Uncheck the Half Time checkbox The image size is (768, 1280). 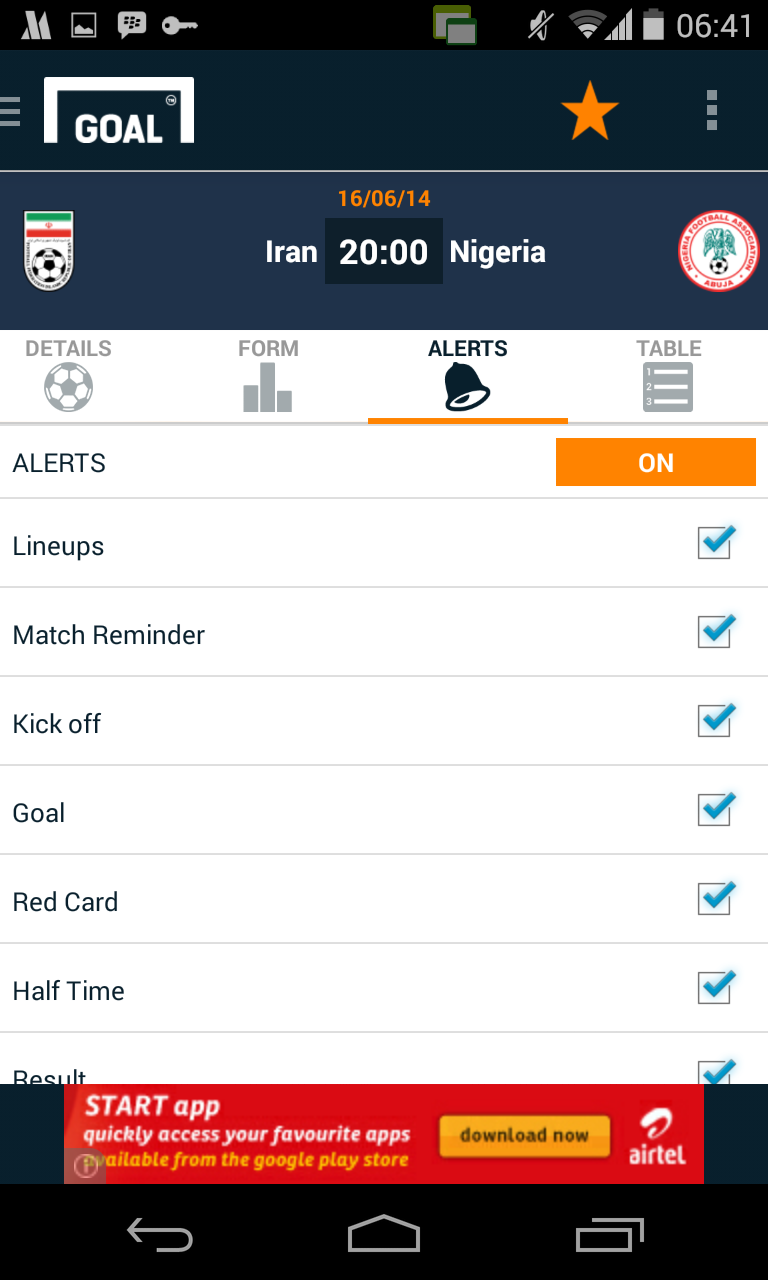click(x=715, y=988)
